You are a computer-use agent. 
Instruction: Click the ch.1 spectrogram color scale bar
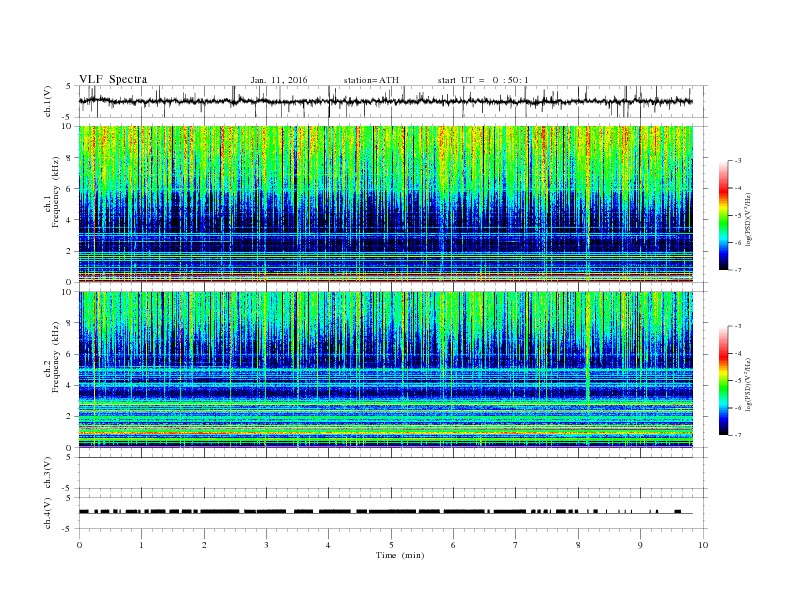tap(723, 215)
